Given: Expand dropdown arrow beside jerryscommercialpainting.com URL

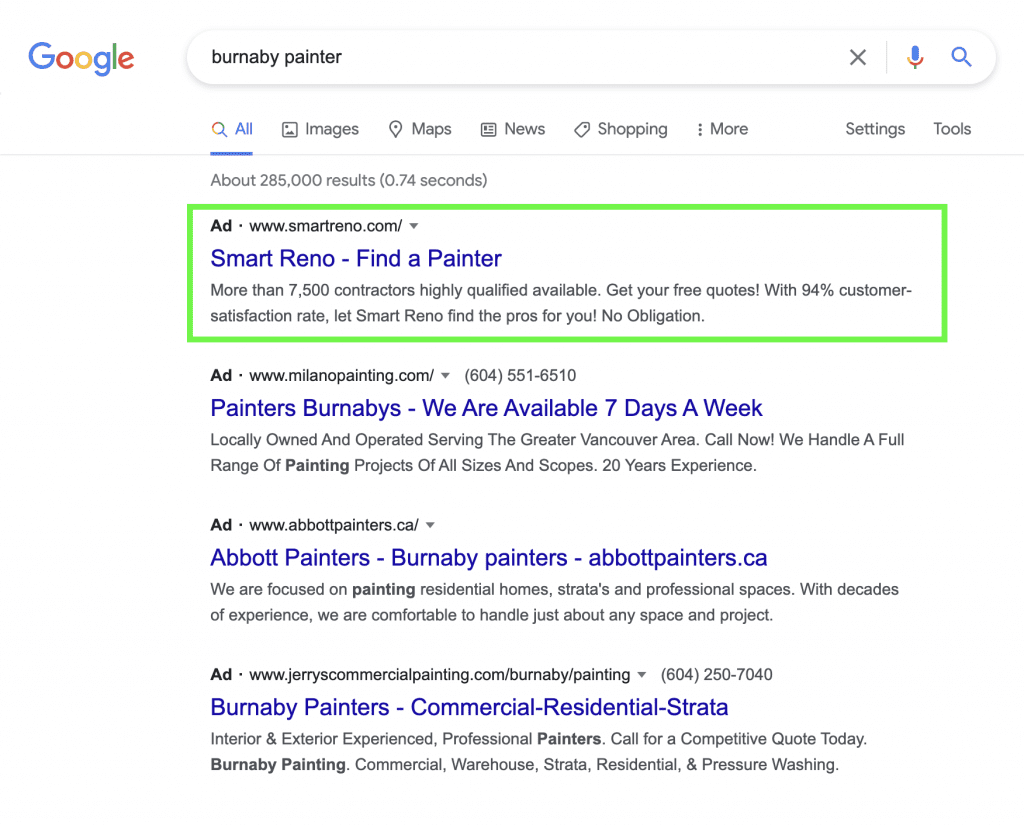Looking at the screenshot, I should point(642,675).
